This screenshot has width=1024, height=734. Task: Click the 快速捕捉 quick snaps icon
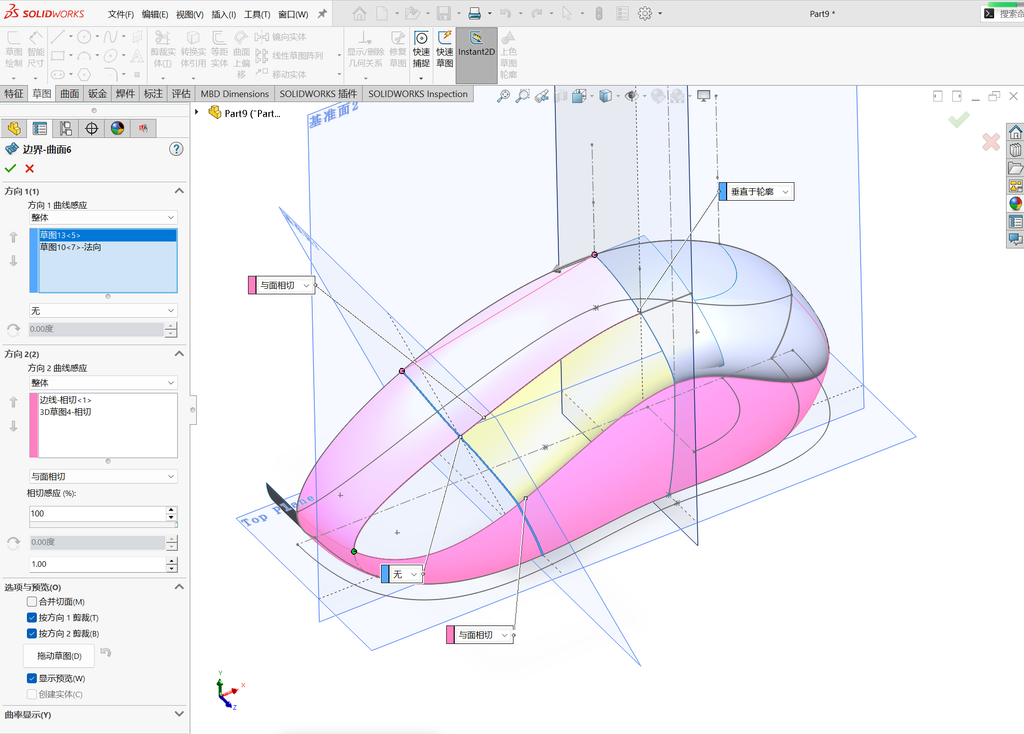click(421, 49)
